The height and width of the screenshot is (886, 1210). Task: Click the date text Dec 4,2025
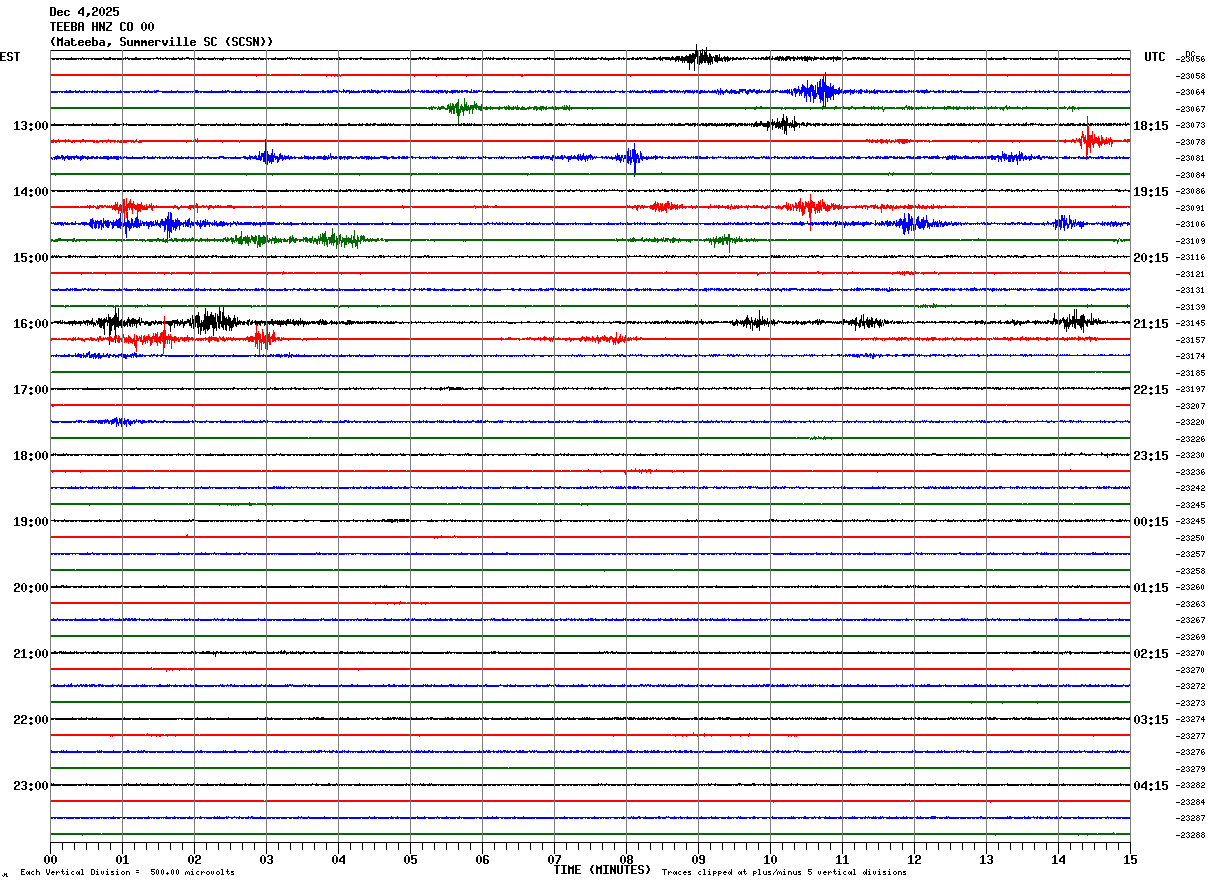click(84, 12)
